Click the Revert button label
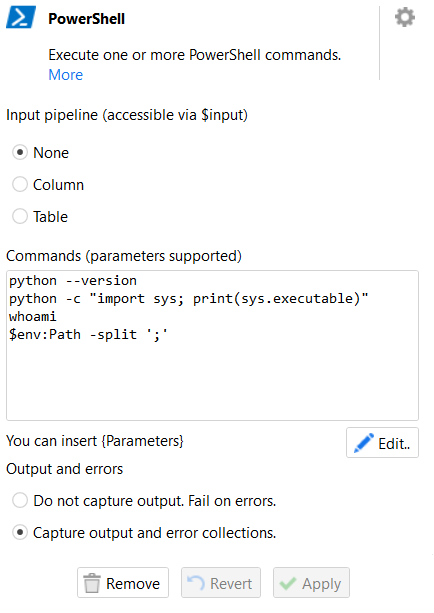434x613 pixels. (x=231, y=584)
